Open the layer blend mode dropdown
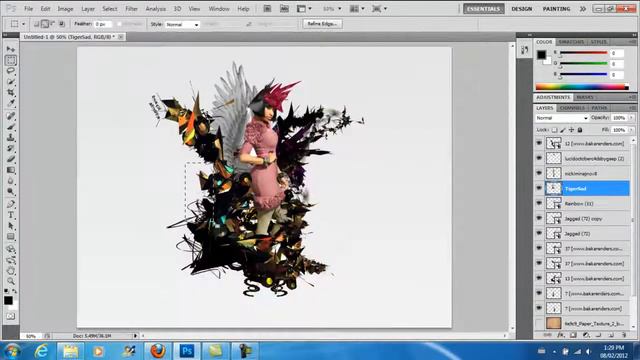640x360 pixels. 562,118
